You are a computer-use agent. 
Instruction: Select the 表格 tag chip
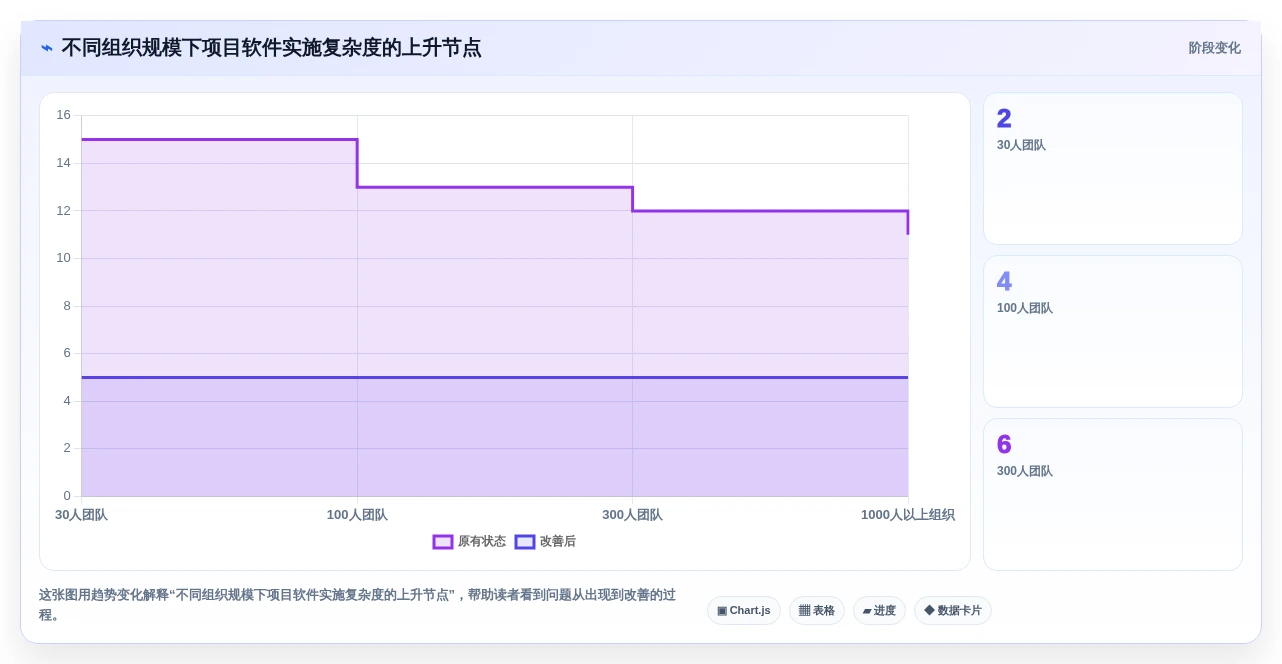click(x=817, y=611)
